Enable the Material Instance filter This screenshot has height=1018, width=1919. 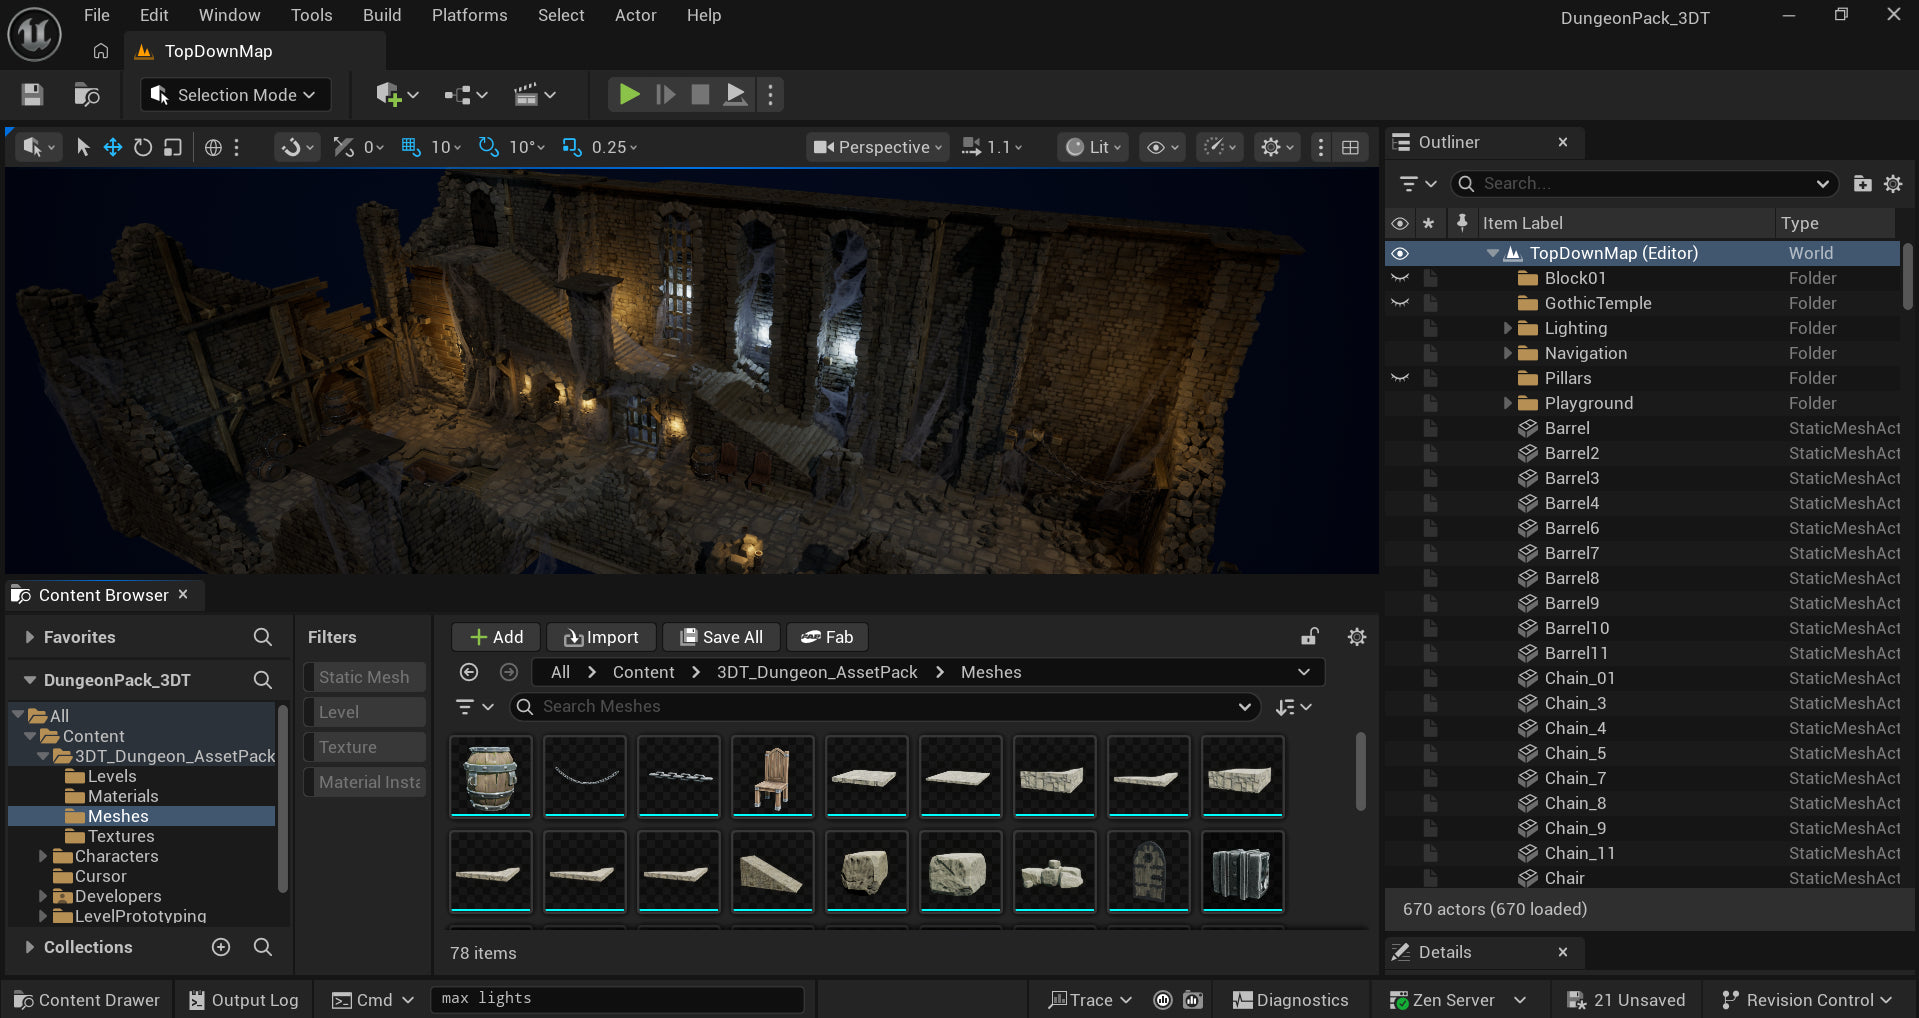click(x=364, y=782)
